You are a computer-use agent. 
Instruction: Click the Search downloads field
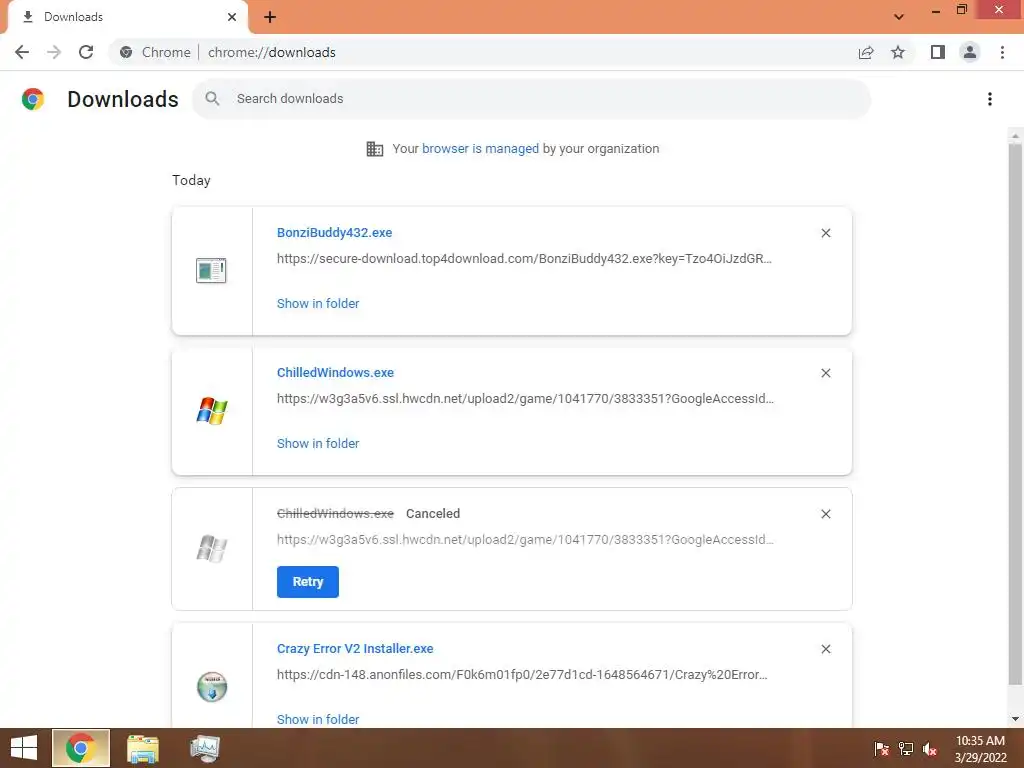coord(531,99)
